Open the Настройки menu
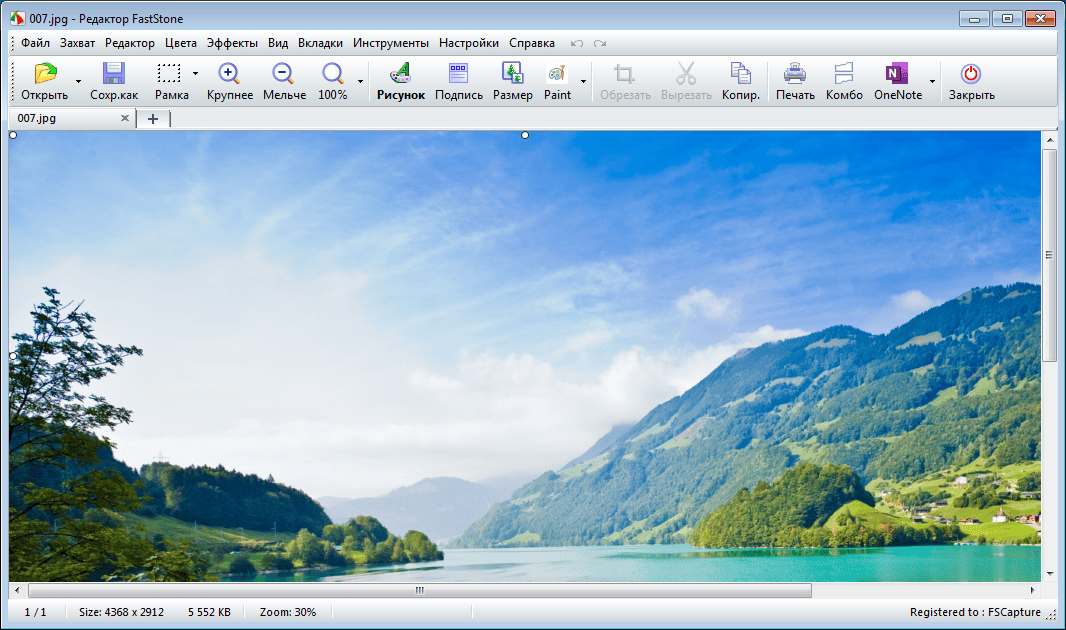Viewport: 1066px width, 630px height. tap(469, 43)
